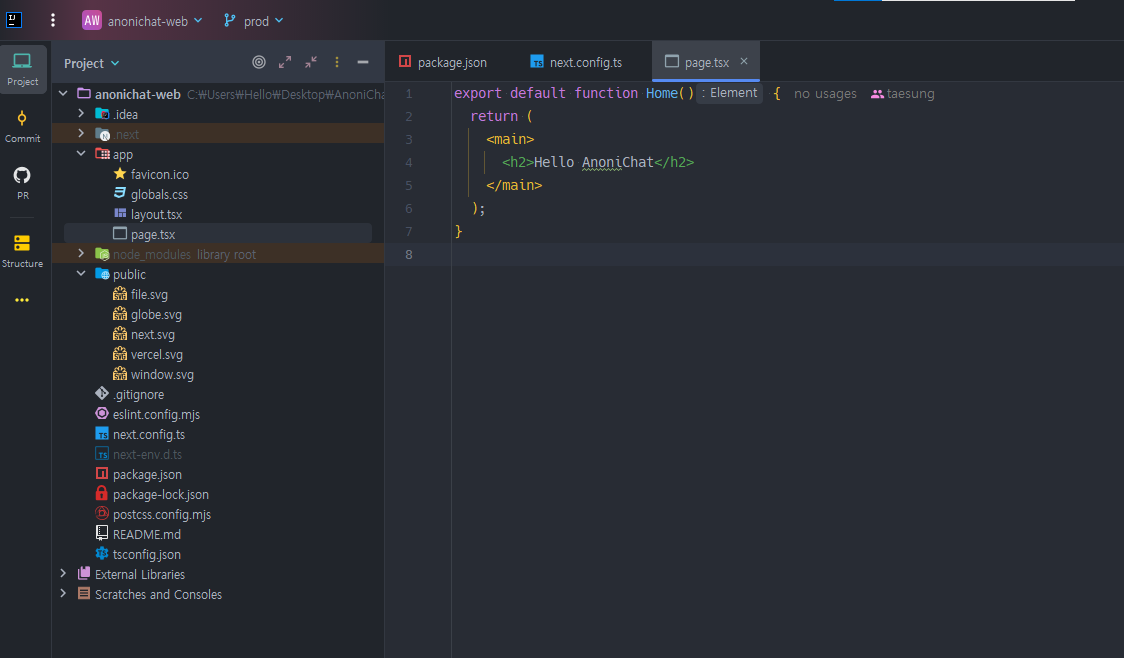Collapse the public folder
The height and width of the screenshot is (658, 1124).
pyautogui.click(x=81, y=274)
